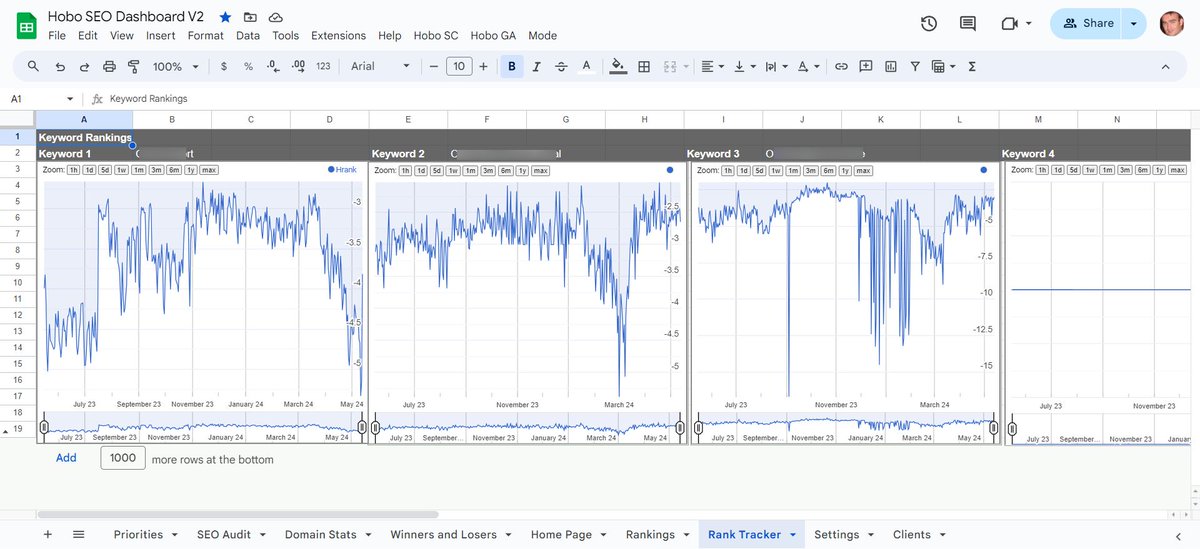Open text rotation dropdown
The image size is (1200, 549).
point(806,66)
